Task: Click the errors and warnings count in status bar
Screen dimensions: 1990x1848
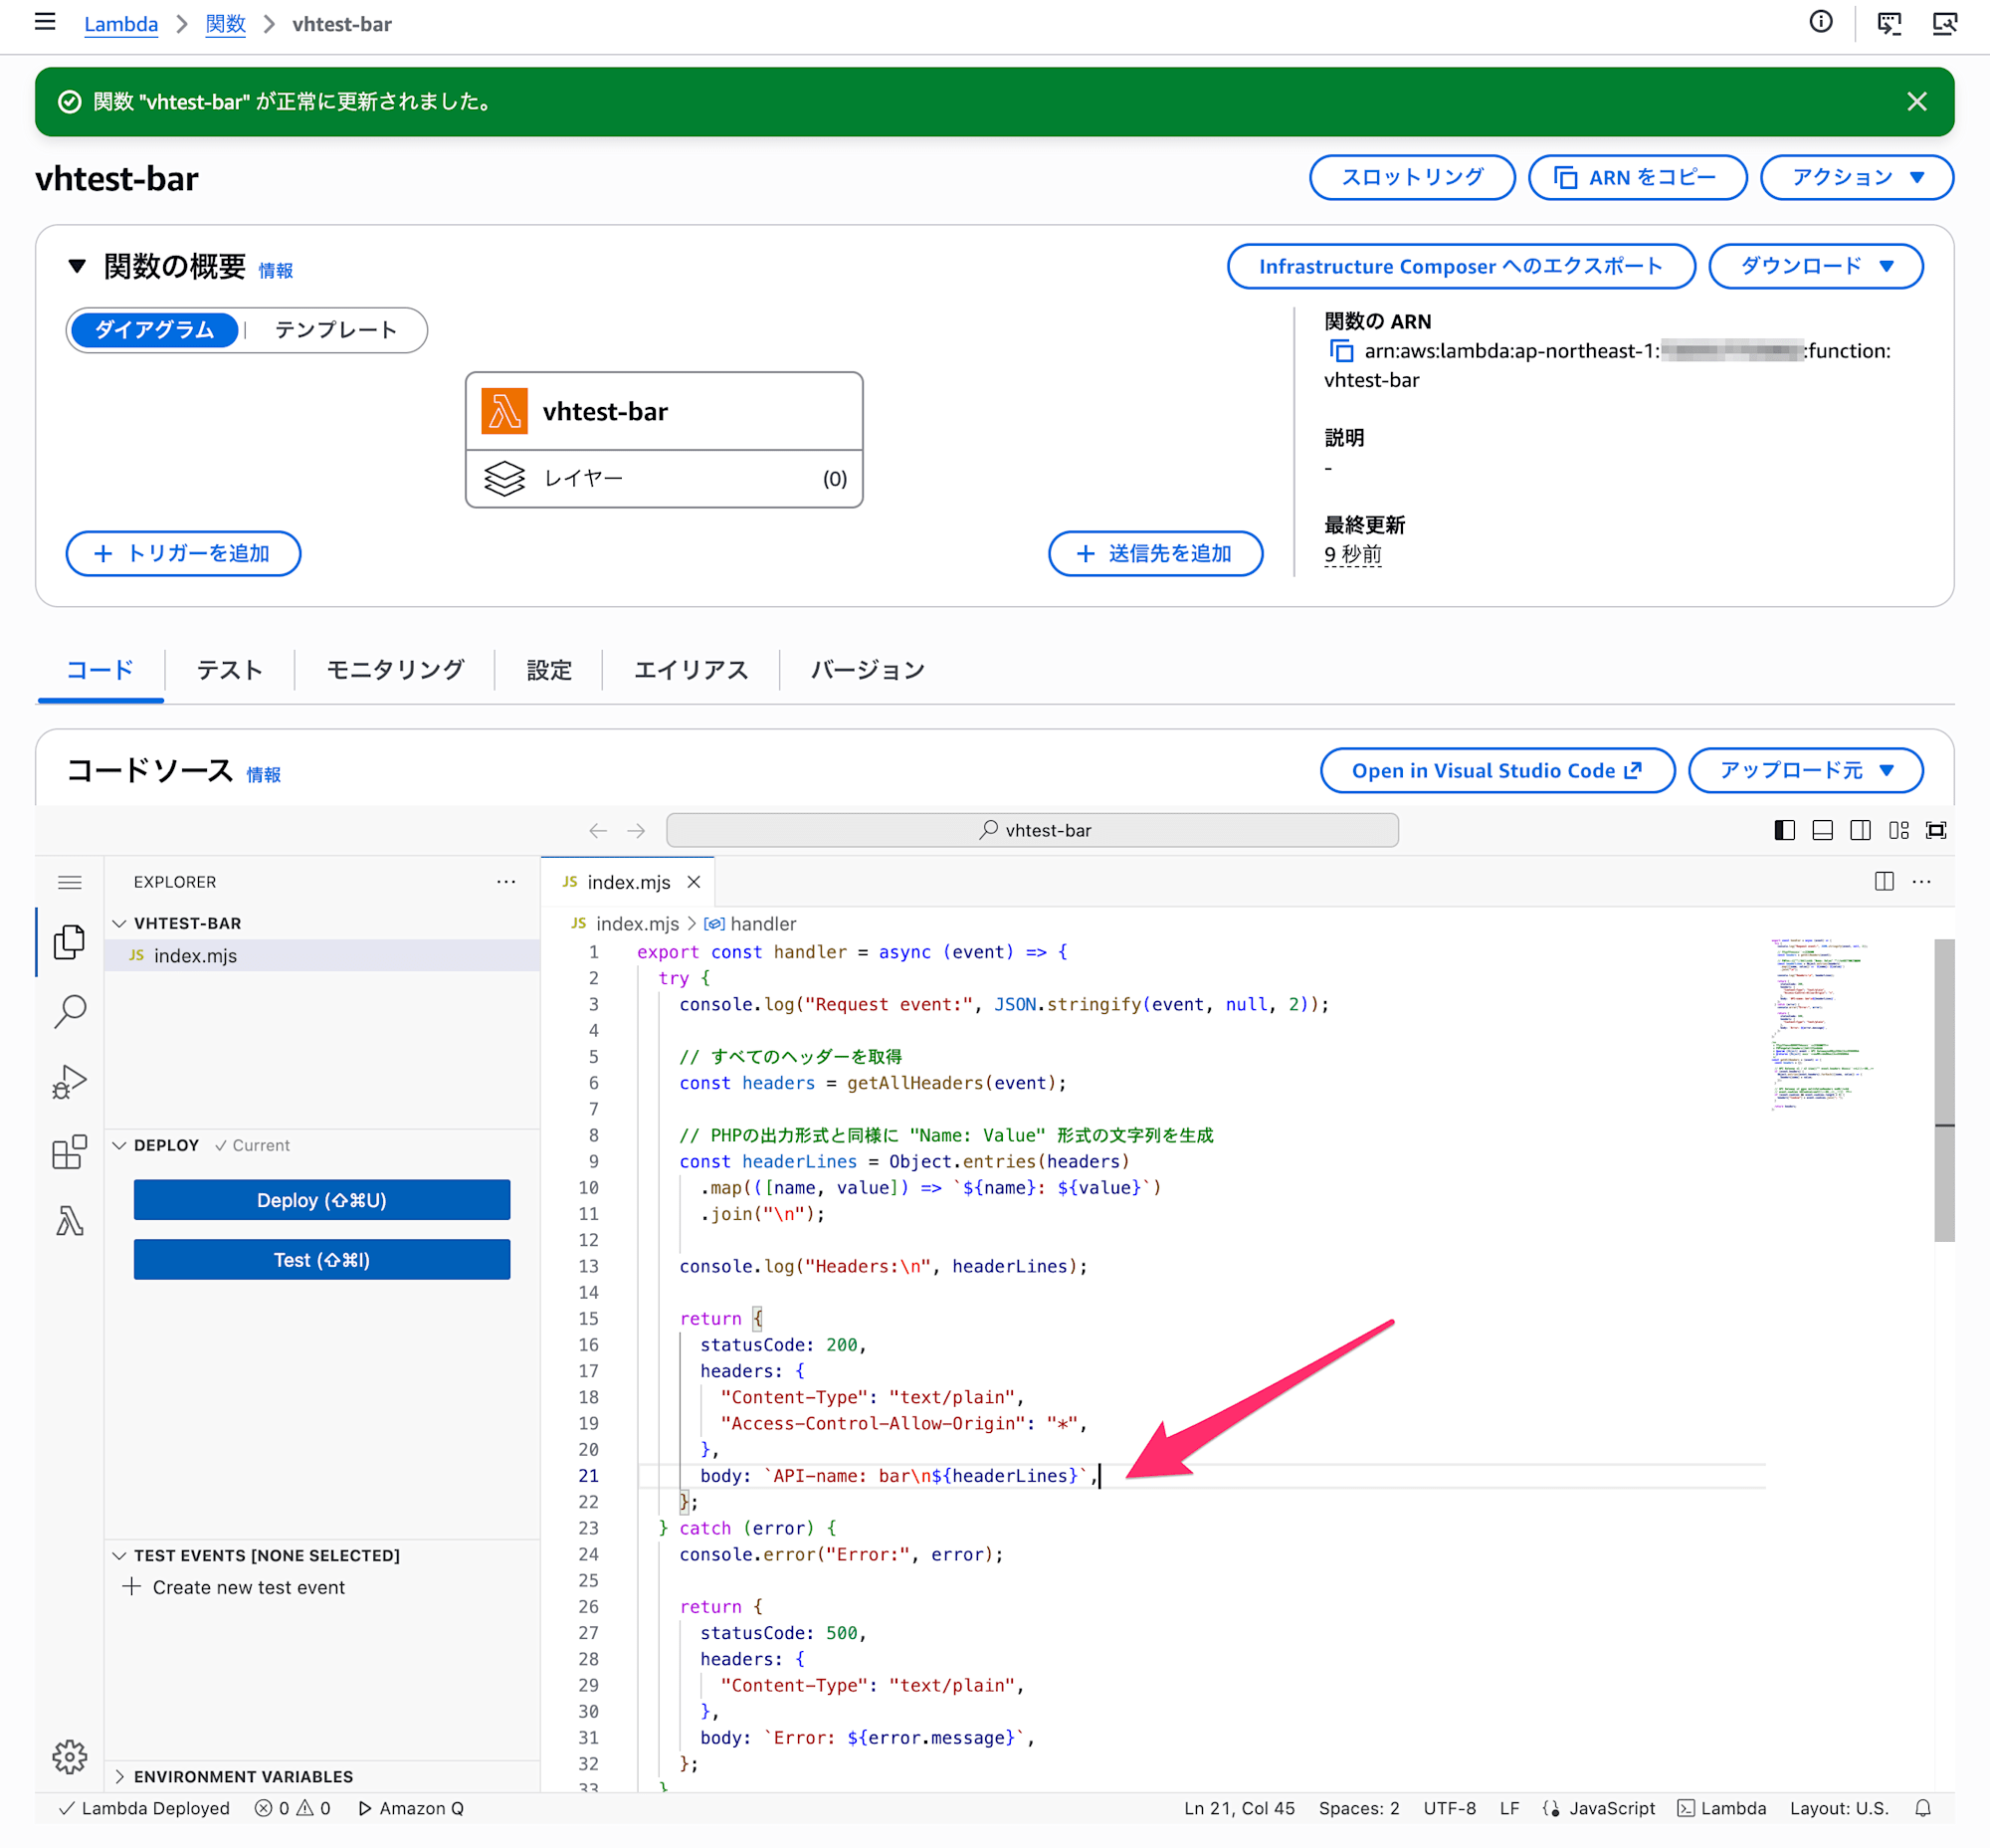Action: 293,1808
